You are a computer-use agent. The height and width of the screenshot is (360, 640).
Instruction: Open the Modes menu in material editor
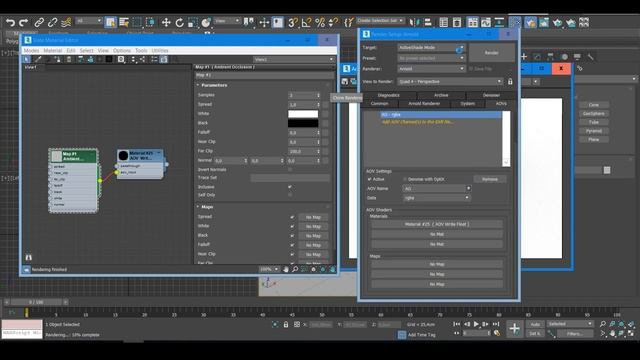(x=31, y=51)
